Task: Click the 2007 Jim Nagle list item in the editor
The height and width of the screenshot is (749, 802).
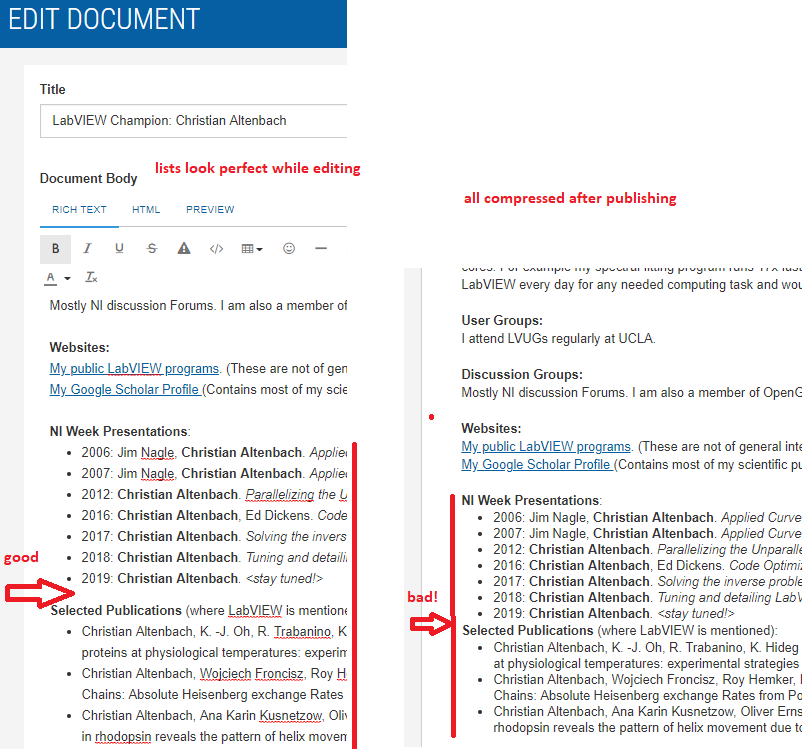Action: point(214,474)
